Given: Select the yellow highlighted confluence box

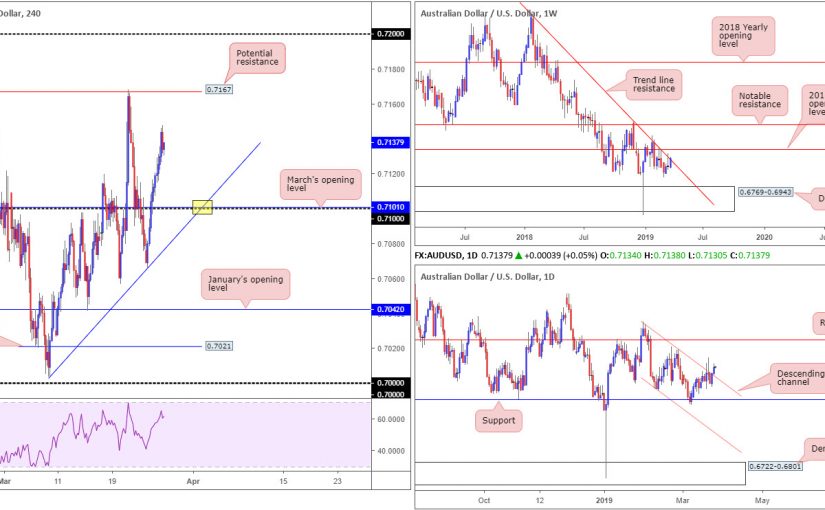Looking at the screenshot, I should pyautogui.click(x=203, y=207).
